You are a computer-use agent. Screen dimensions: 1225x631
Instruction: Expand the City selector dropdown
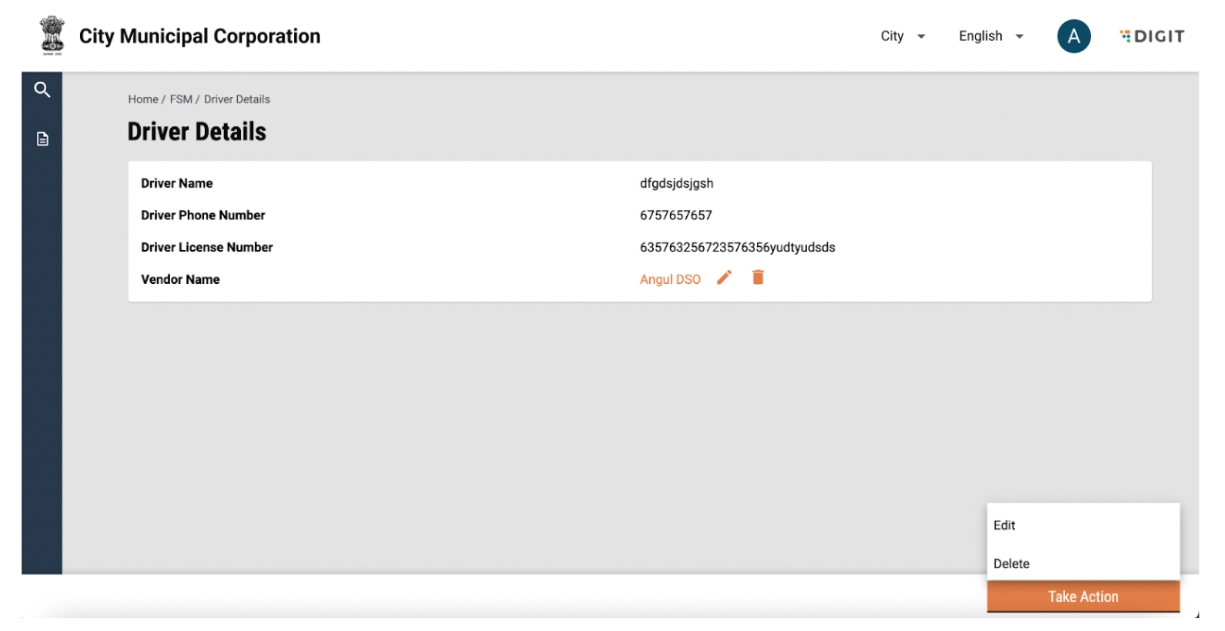pyautogui.click(x=903, y=36)
